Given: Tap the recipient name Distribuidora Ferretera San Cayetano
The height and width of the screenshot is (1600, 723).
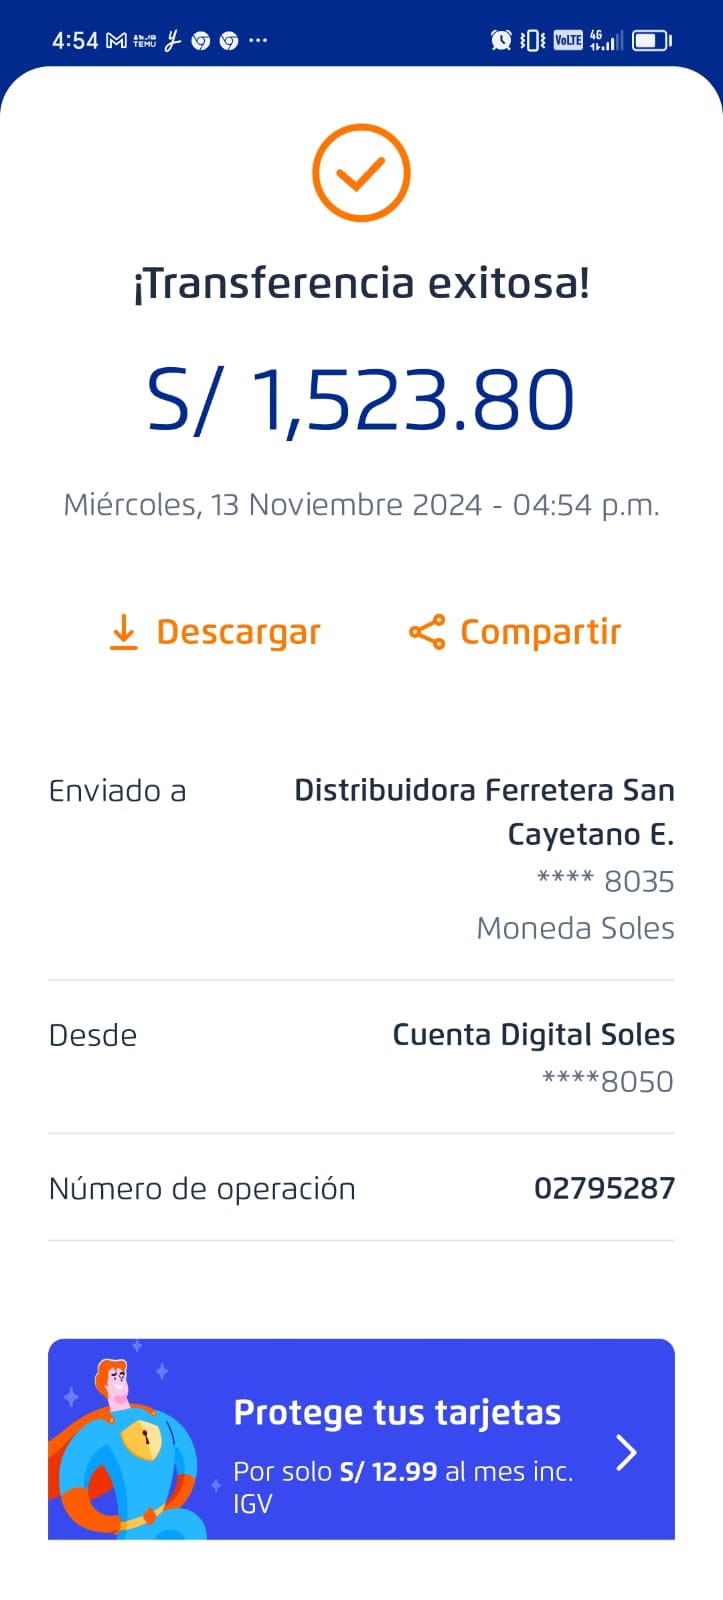Looking at the screenshot, I should click(484, 811).
